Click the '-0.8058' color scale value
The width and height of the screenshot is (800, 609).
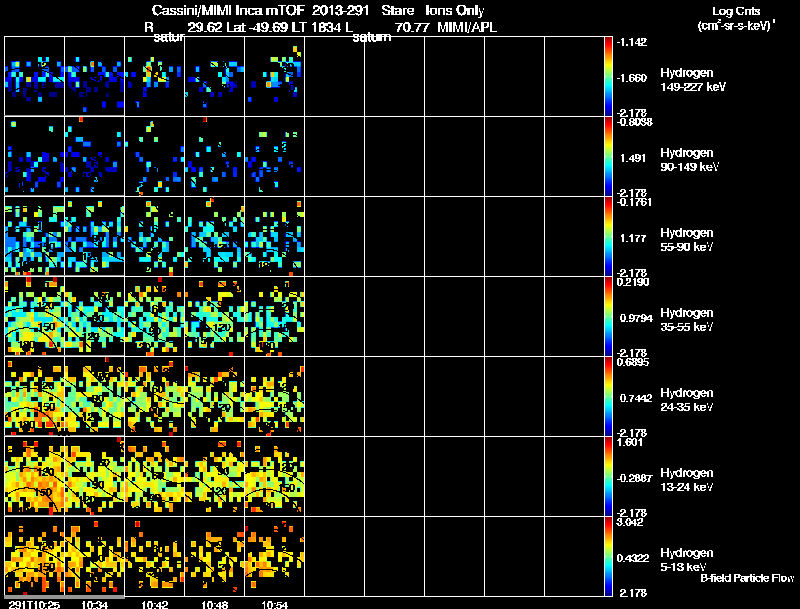coord(634,122)
